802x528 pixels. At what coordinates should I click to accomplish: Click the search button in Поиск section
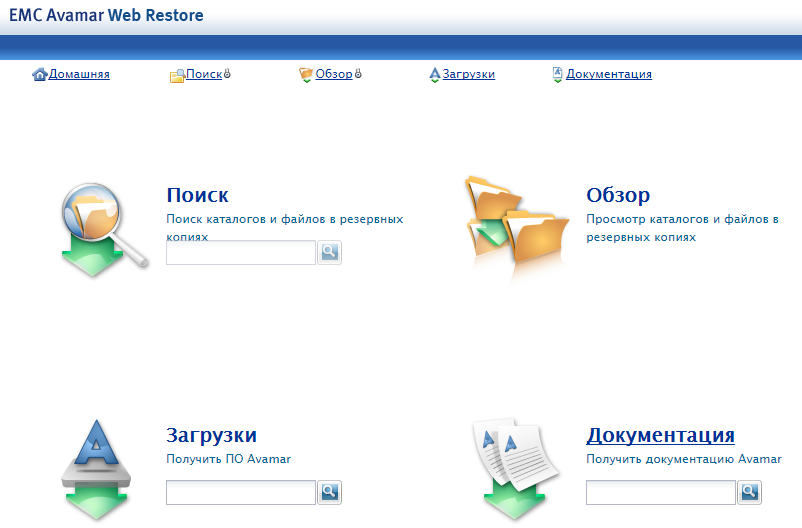(x=329, y=252)
